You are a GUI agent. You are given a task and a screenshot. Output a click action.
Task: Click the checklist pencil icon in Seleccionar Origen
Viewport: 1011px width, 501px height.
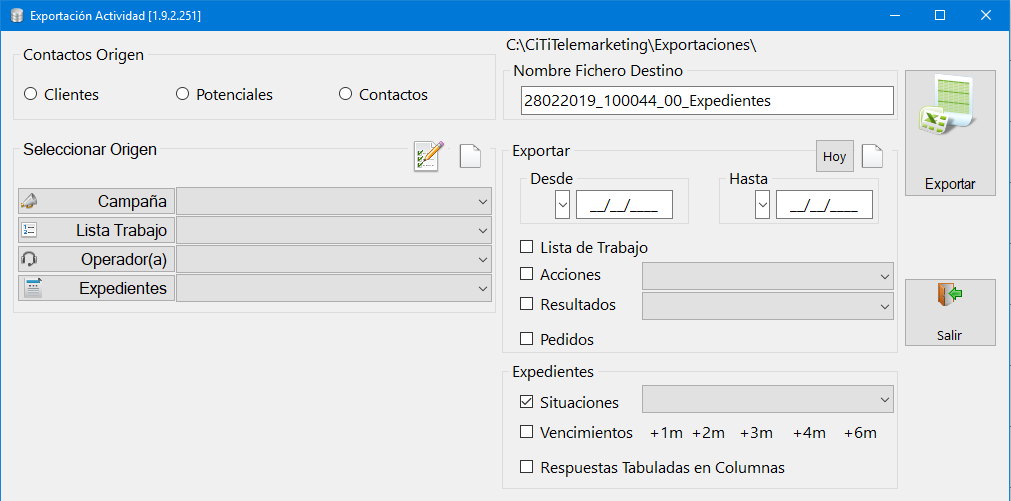pyautogui.click(x=429, y=156)
